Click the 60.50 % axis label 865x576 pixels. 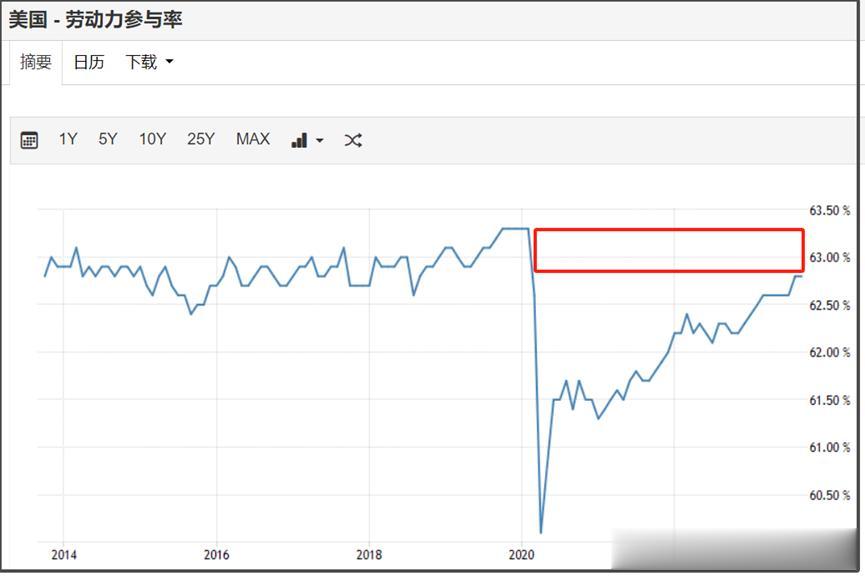pos(829,495)
